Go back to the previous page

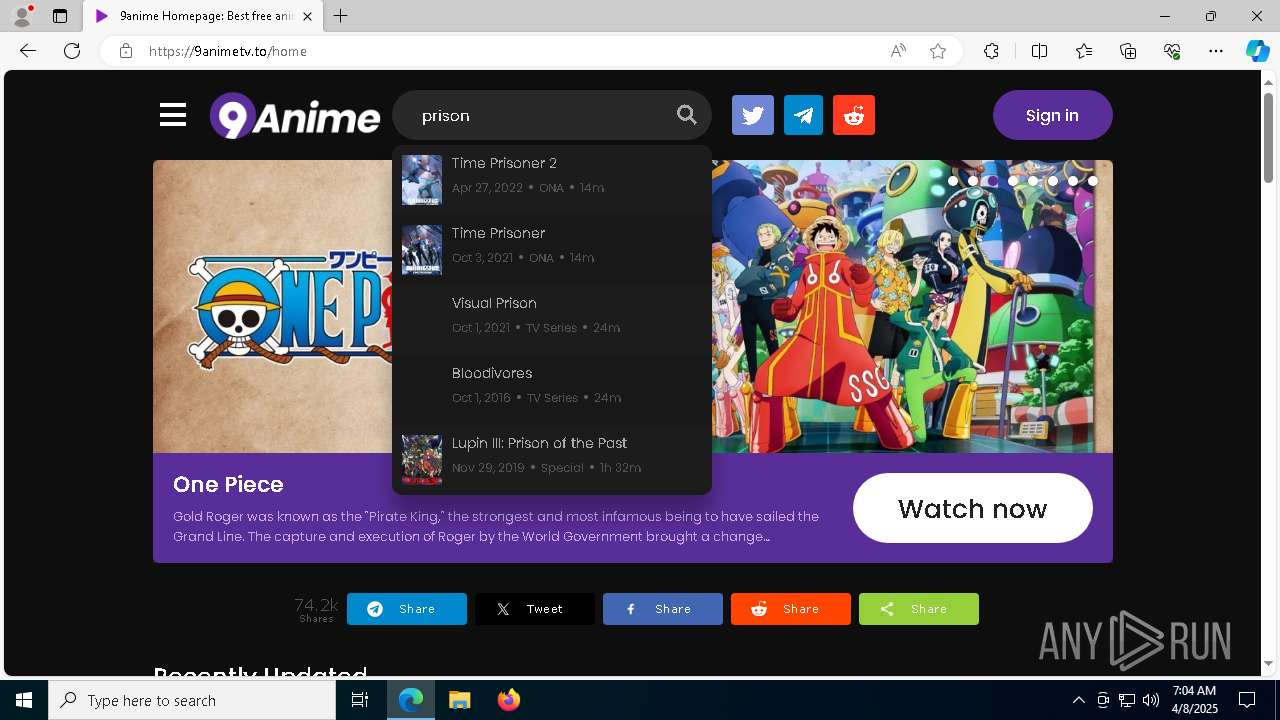[28, 51]
